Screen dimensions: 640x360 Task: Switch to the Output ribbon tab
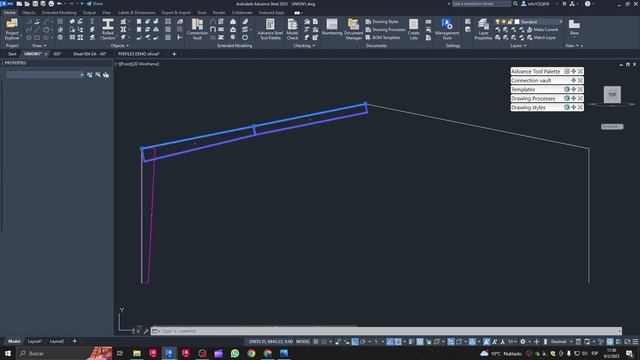point(89,13)
